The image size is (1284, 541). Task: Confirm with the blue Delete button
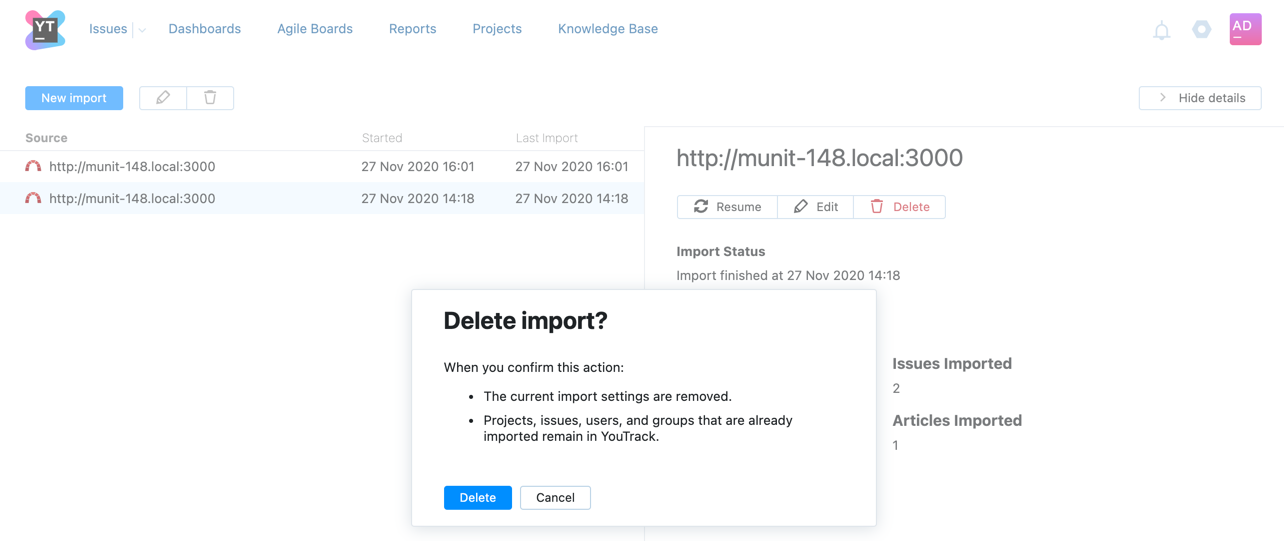[x=477, y=498]
